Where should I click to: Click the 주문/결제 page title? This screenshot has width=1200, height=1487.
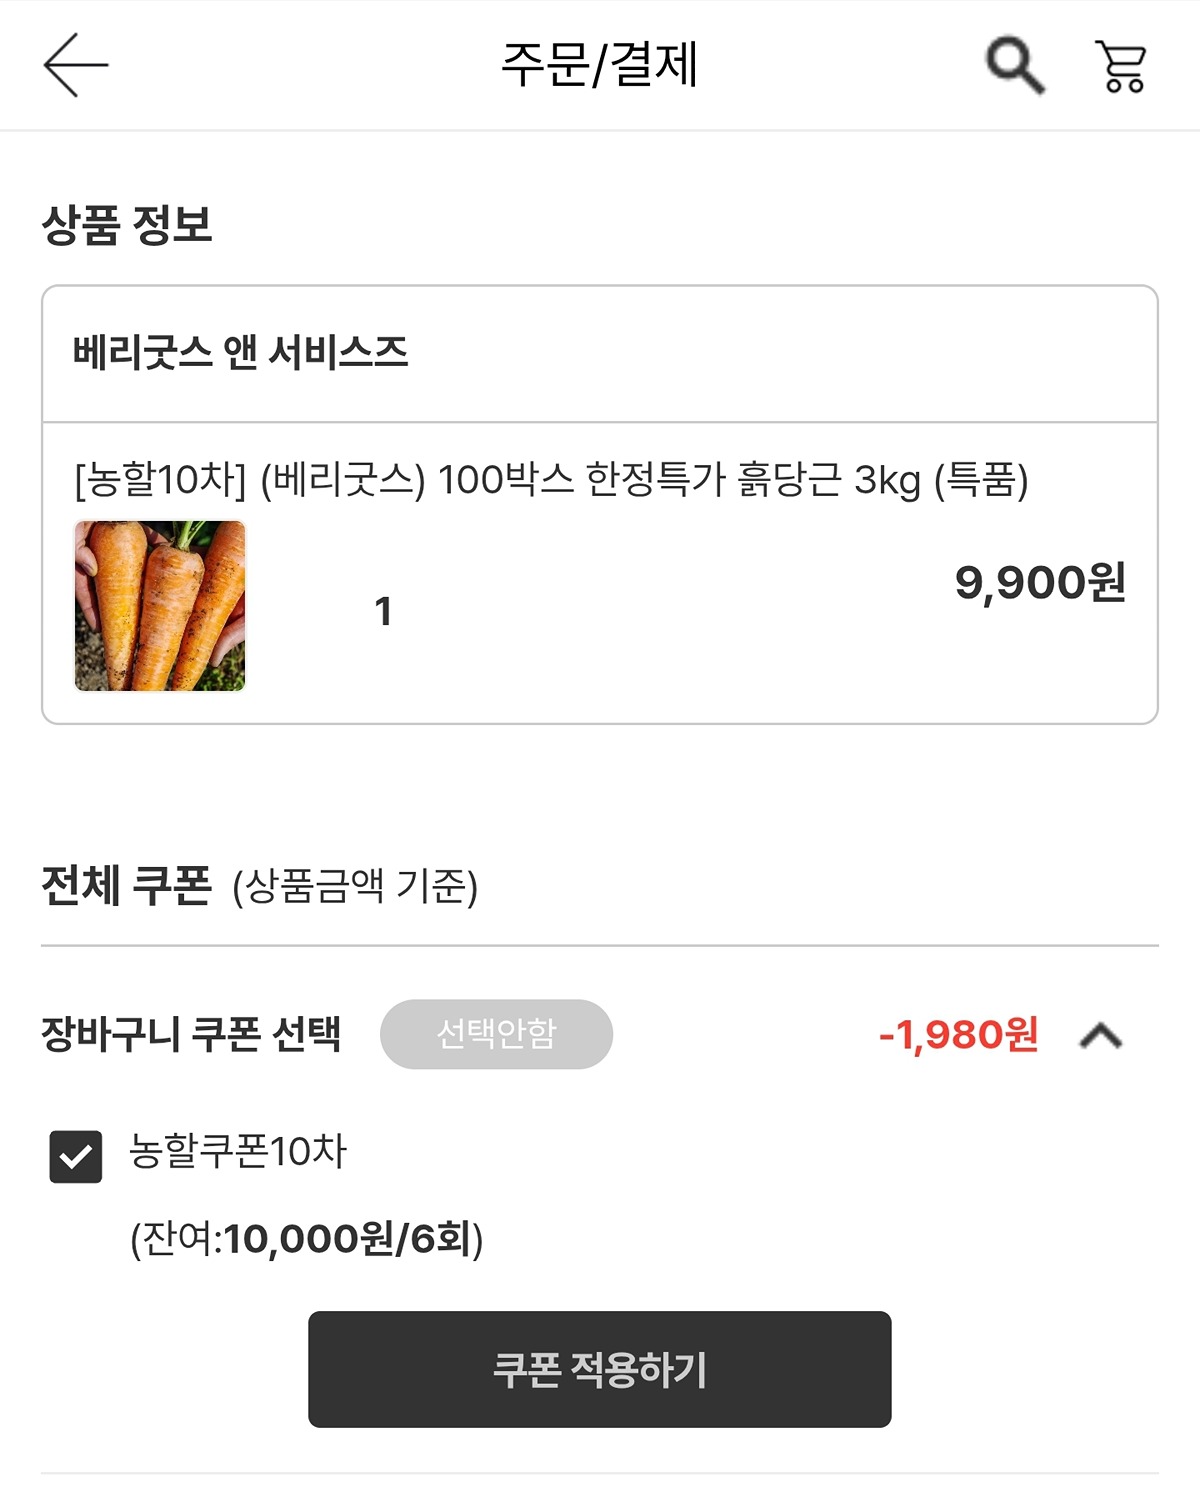[599, 66]
